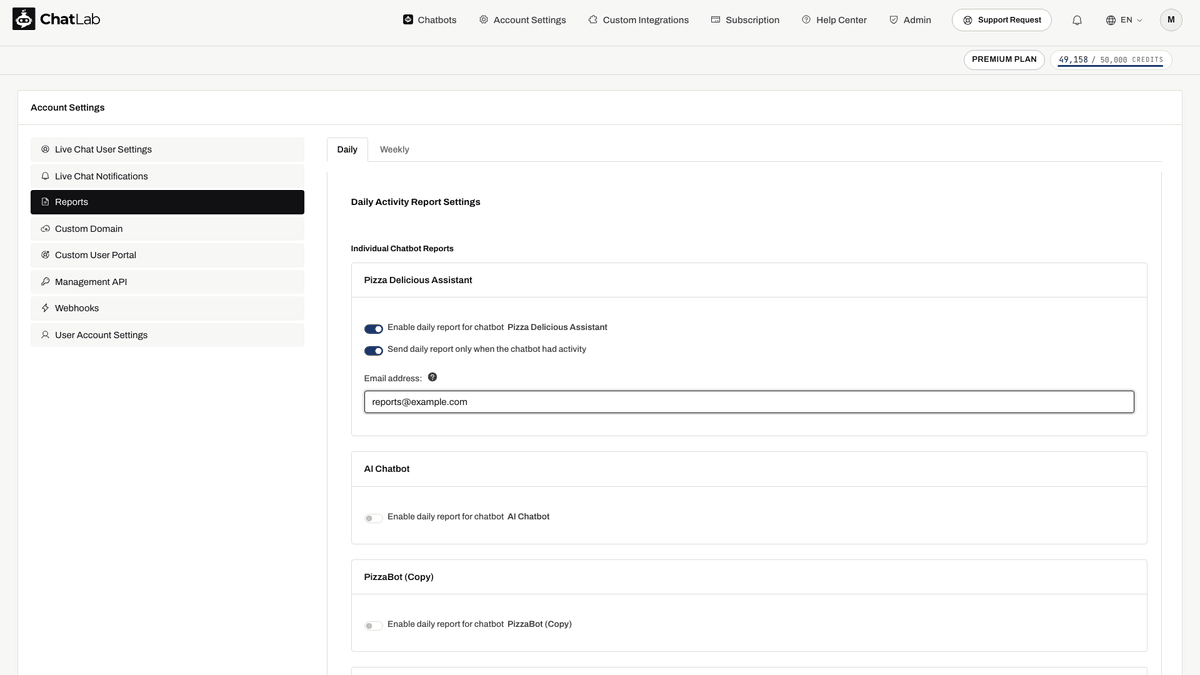Open Help Center in the top navigation
Image resolution: width=1200 pixels, height=675 pixels.
834,19
